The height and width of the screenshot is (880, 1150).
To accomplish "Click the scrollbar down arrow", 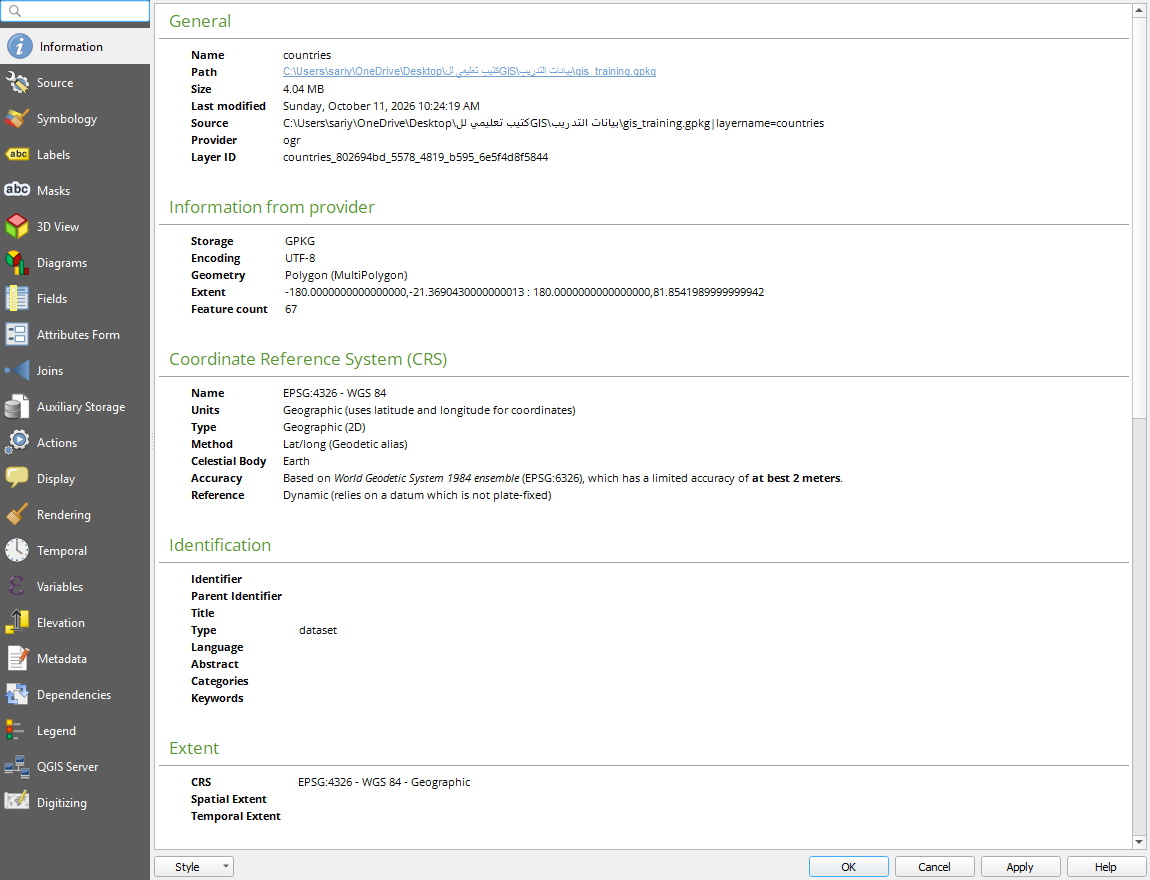I will click(1139, 842).
